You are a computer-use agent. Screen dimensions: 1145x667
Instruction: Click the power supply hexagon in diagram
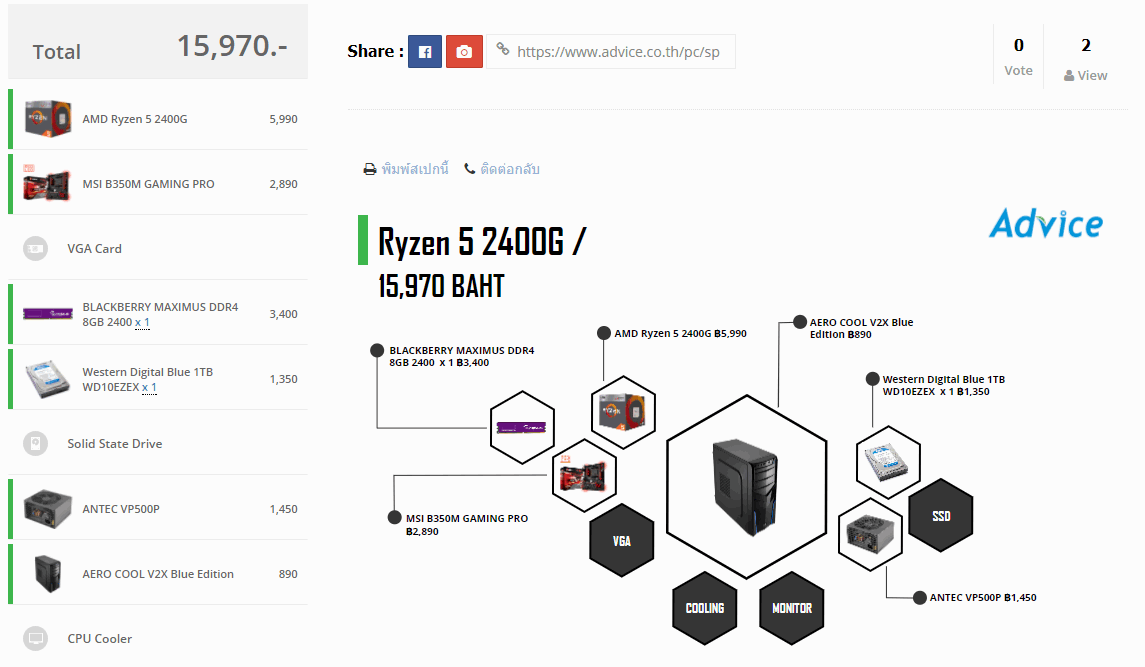click(x=870, y=535)
